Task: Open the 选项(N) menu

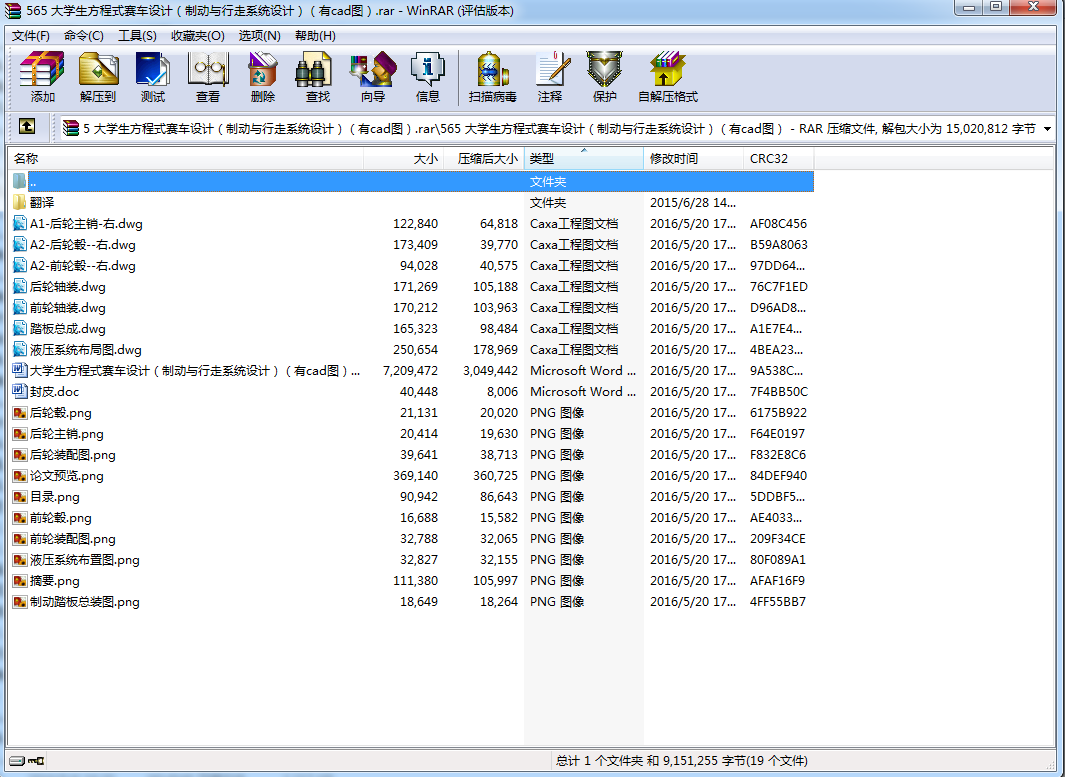Action: pos(259,35)
